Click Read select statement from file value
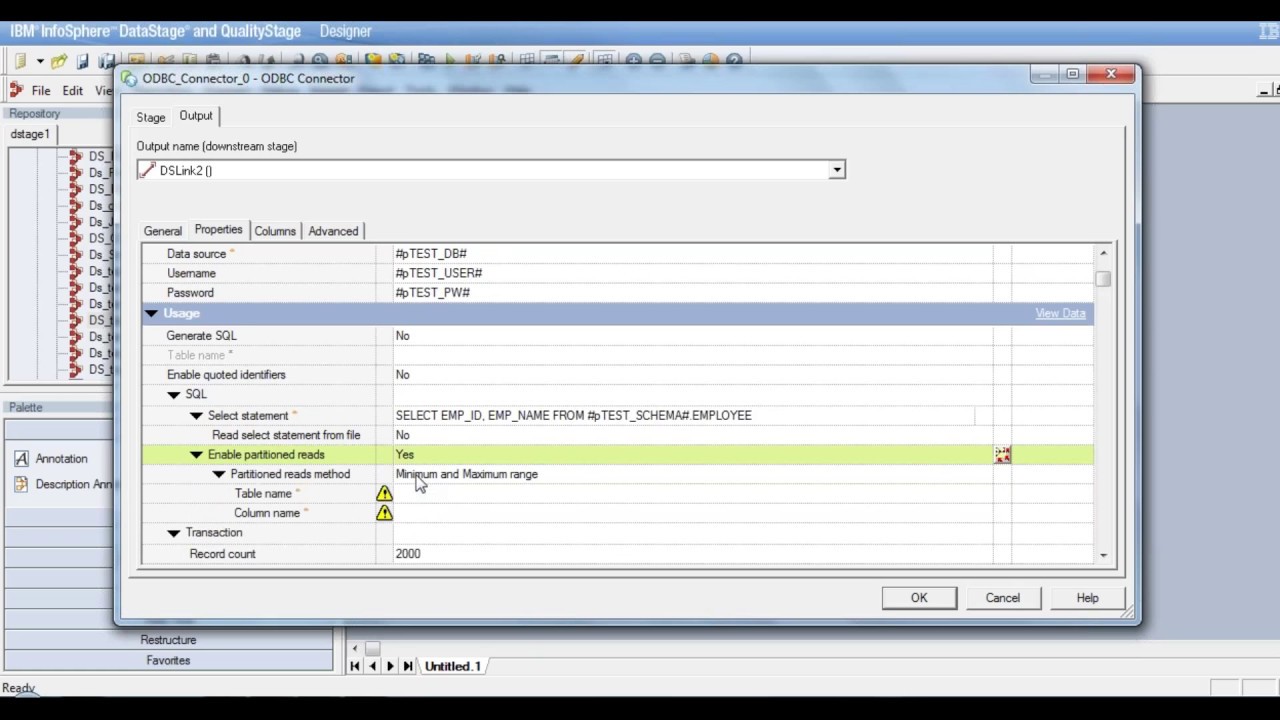 point(402,435)
